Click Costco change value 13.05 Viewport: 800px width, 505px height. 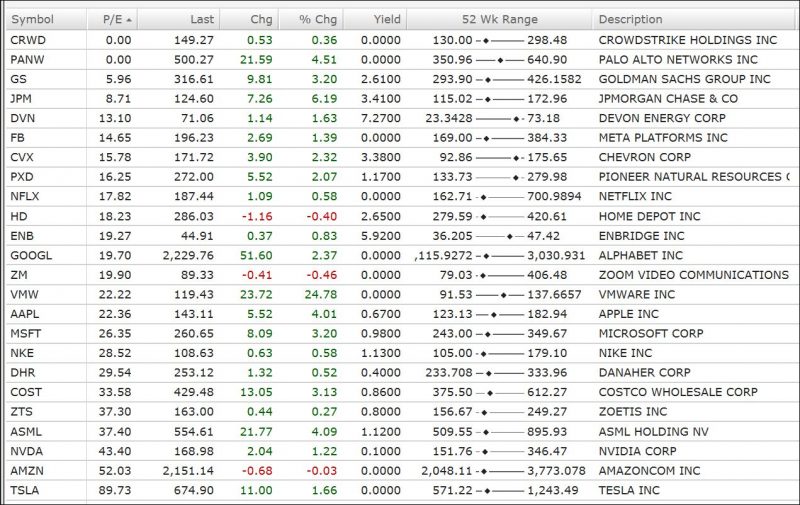pyautogui.click(x=256, y=392)
